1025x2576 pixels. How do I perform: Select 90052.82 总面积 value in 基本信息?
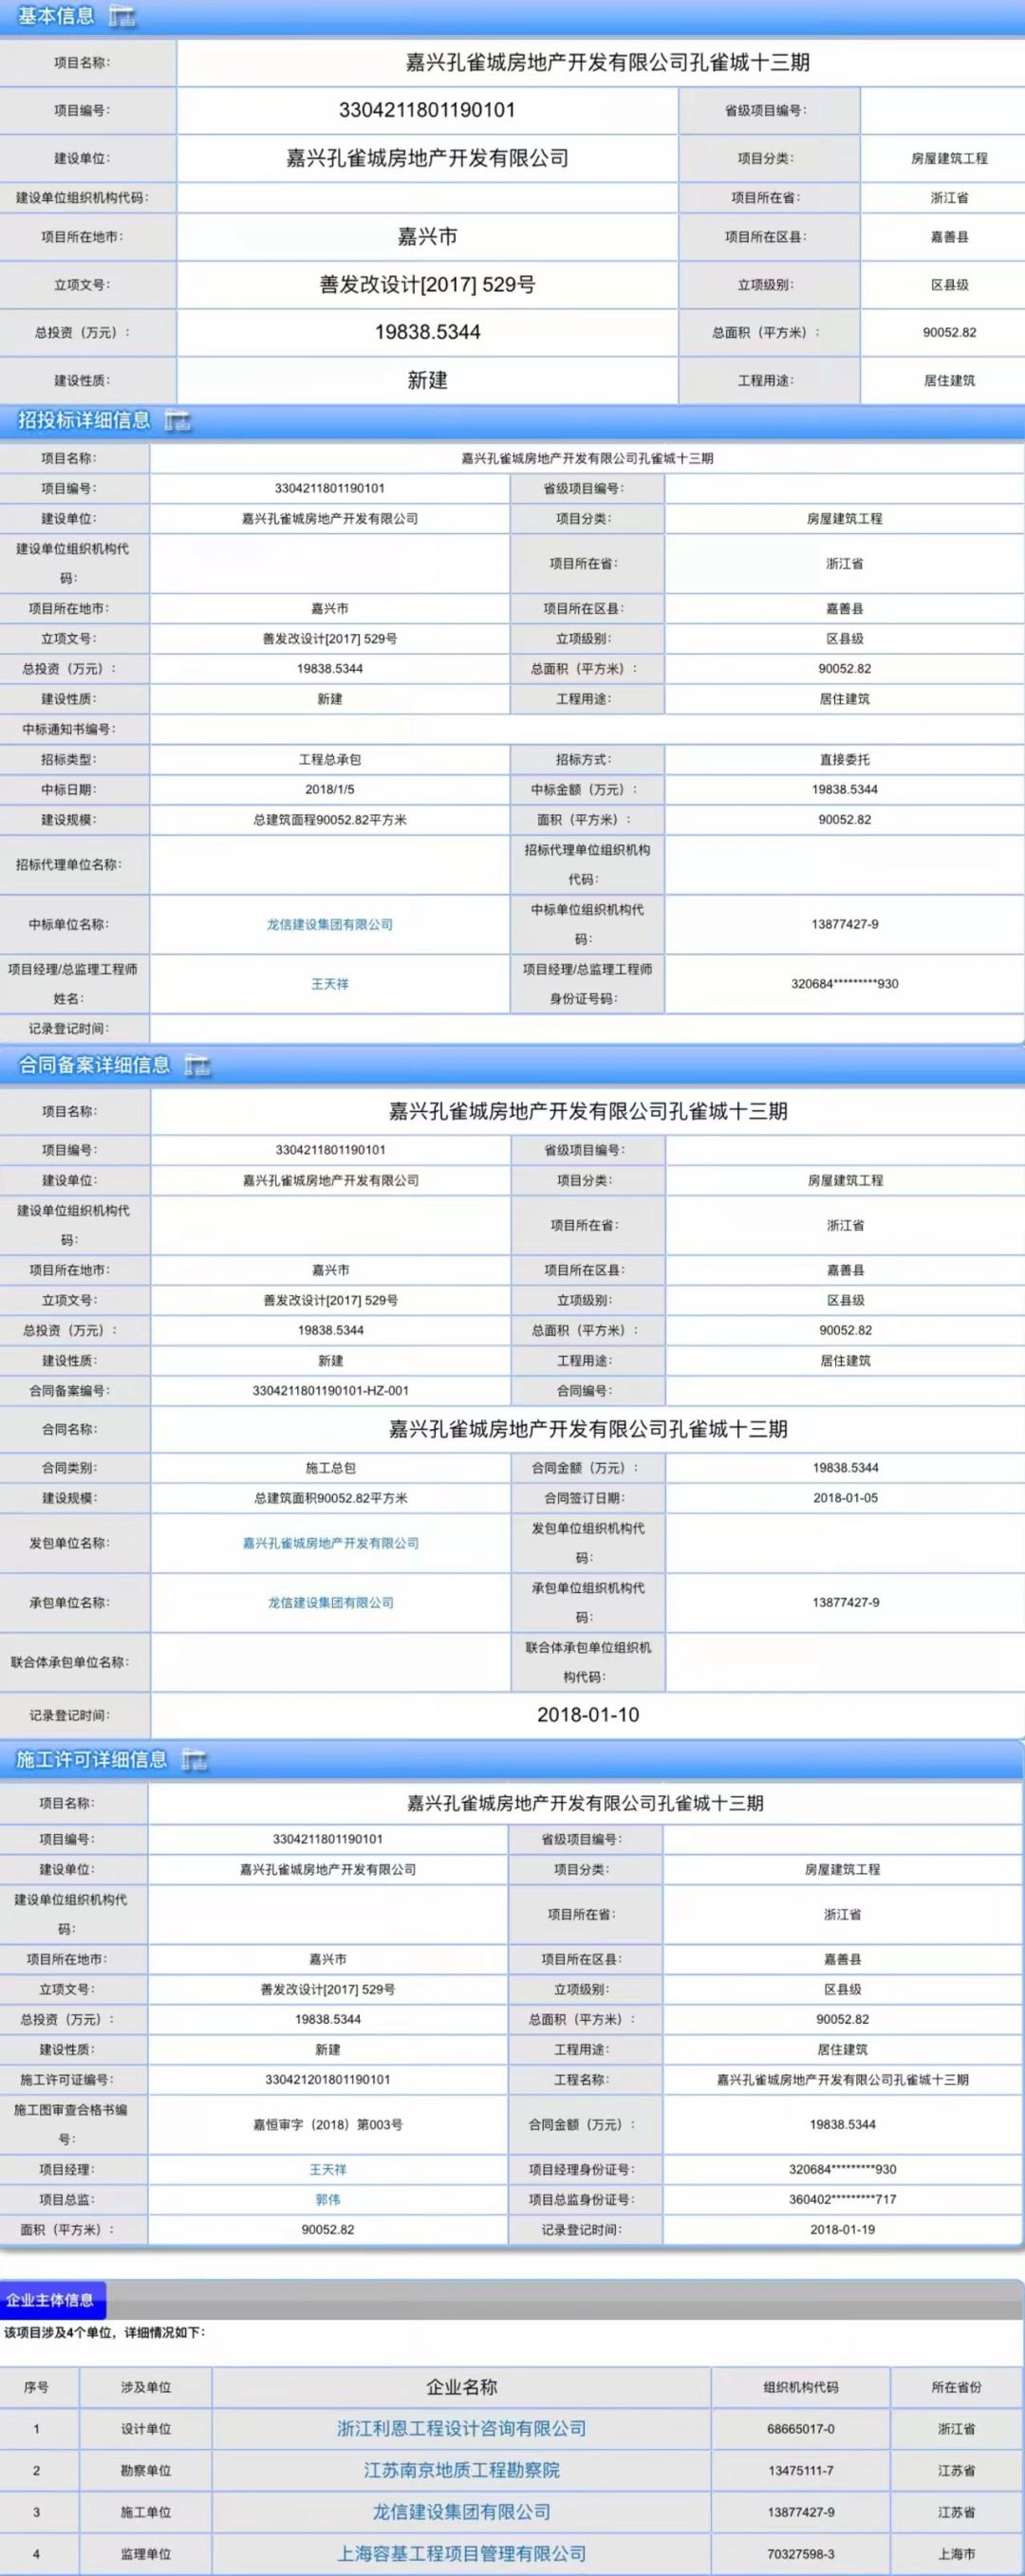949,332
